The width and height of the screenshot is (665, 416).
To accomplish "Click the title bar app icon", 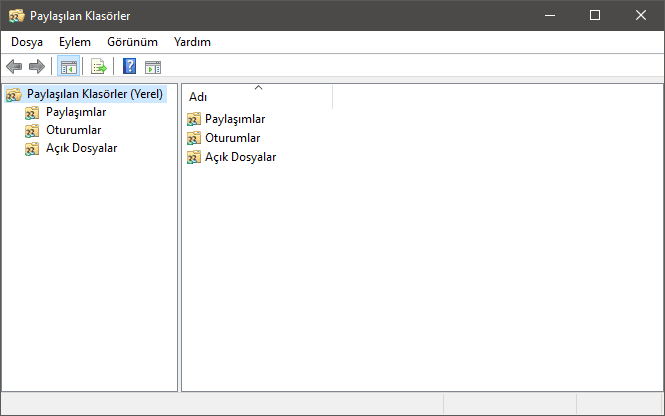I will click(x=17, y=16).
